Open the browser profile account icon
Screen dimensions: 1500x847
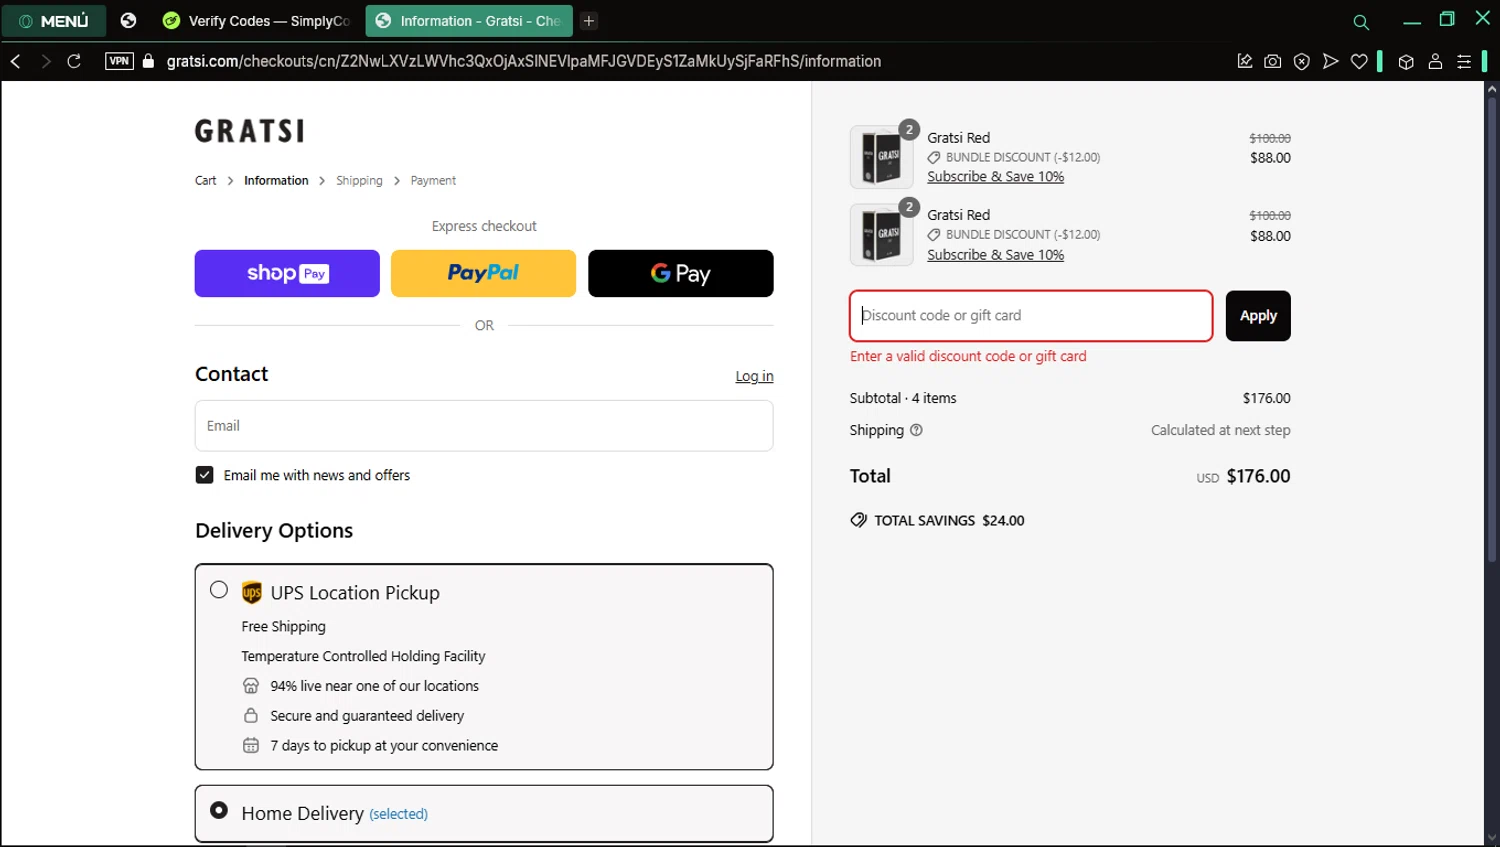[1435, 61]
